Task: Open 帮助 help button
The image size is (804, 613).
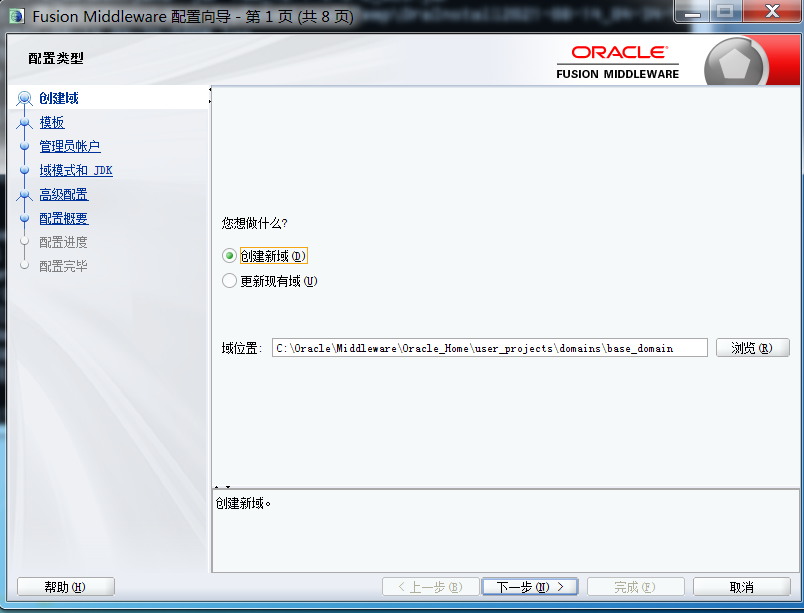Action: coord(66,587)
